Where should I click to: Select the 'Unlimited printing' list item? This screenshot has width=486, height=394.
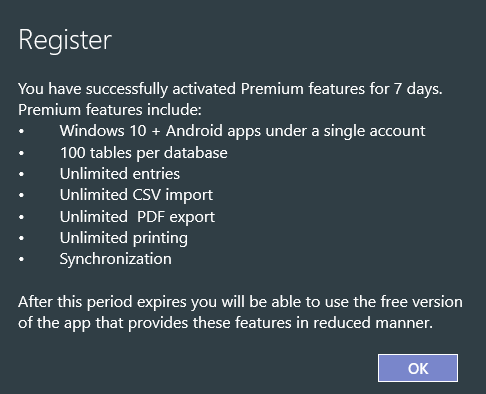(x=124, y=238)
